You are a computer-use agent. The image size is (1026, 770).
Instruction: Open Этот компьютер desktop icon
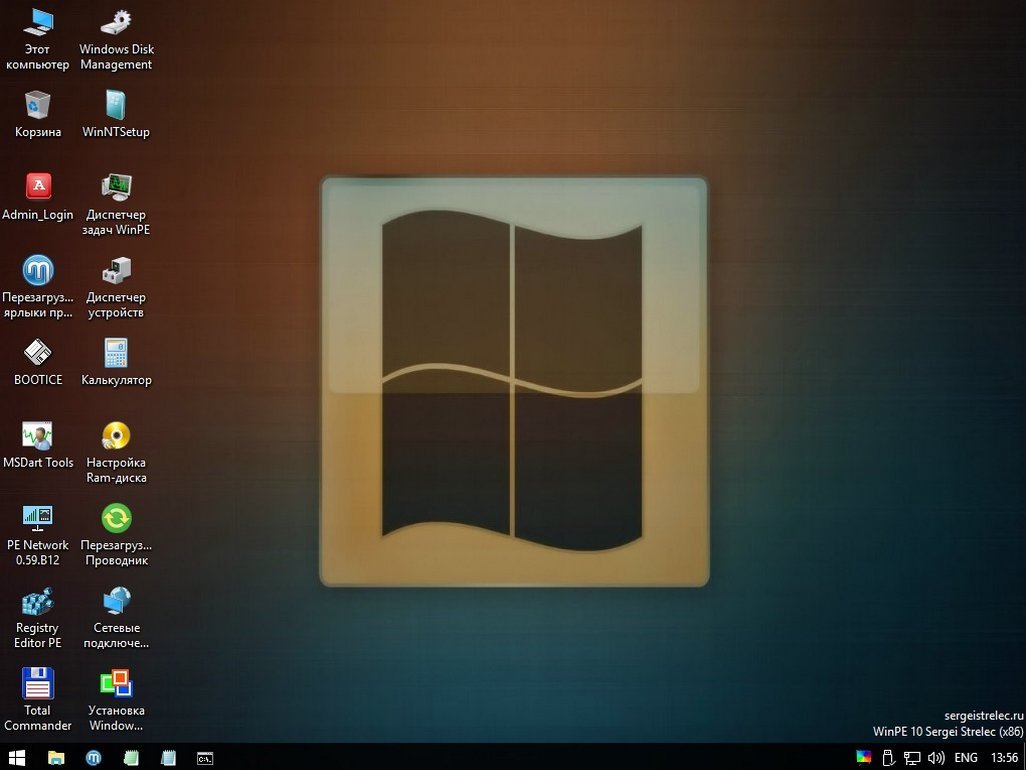pos(37,39)
